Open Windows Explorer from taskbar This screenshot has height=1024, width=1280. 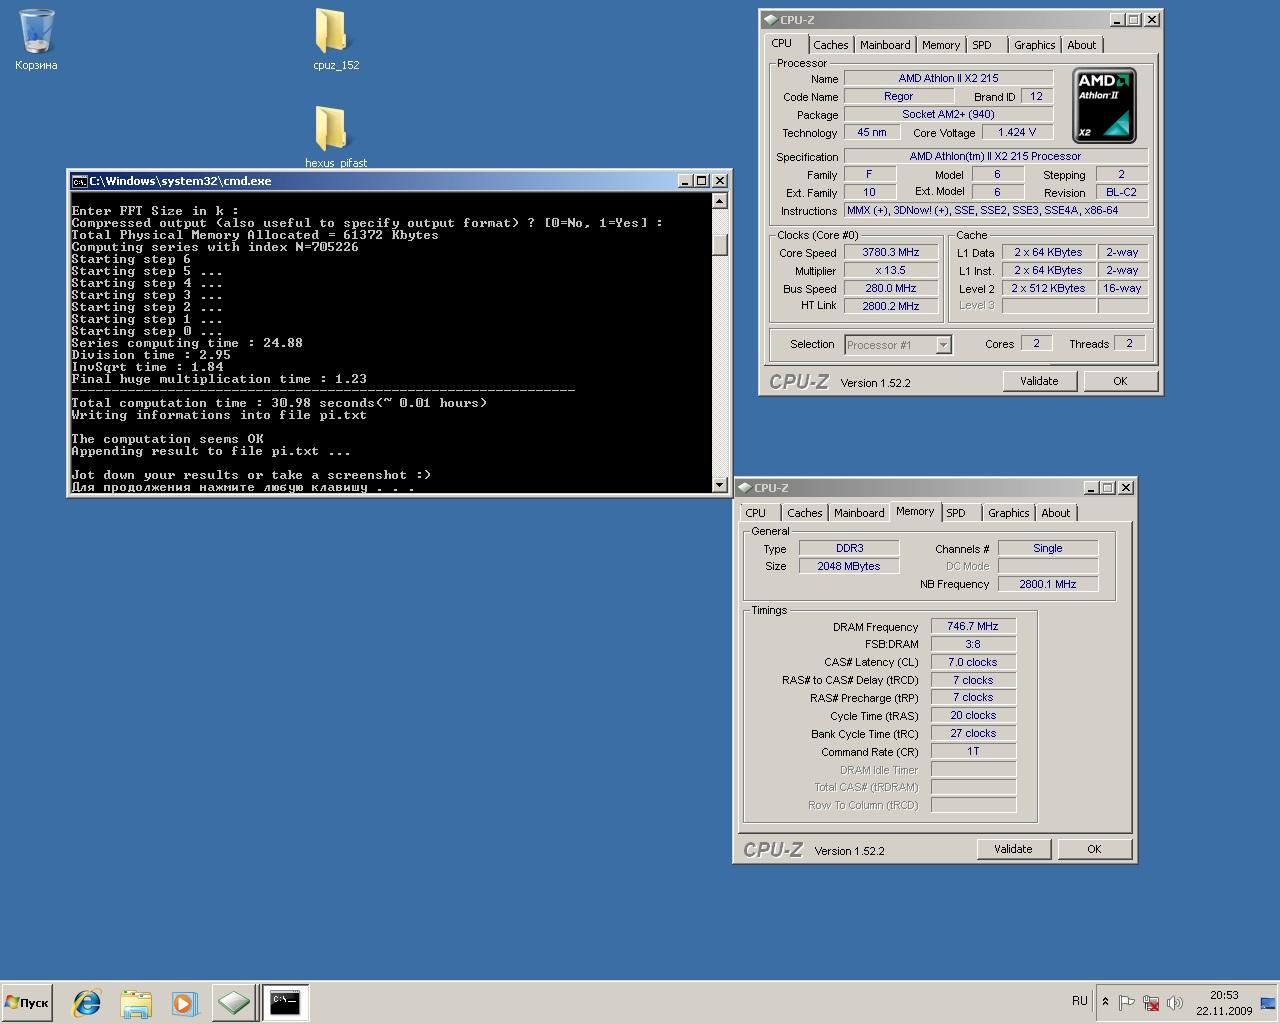pyautogui.click(x=136, y=1002)
